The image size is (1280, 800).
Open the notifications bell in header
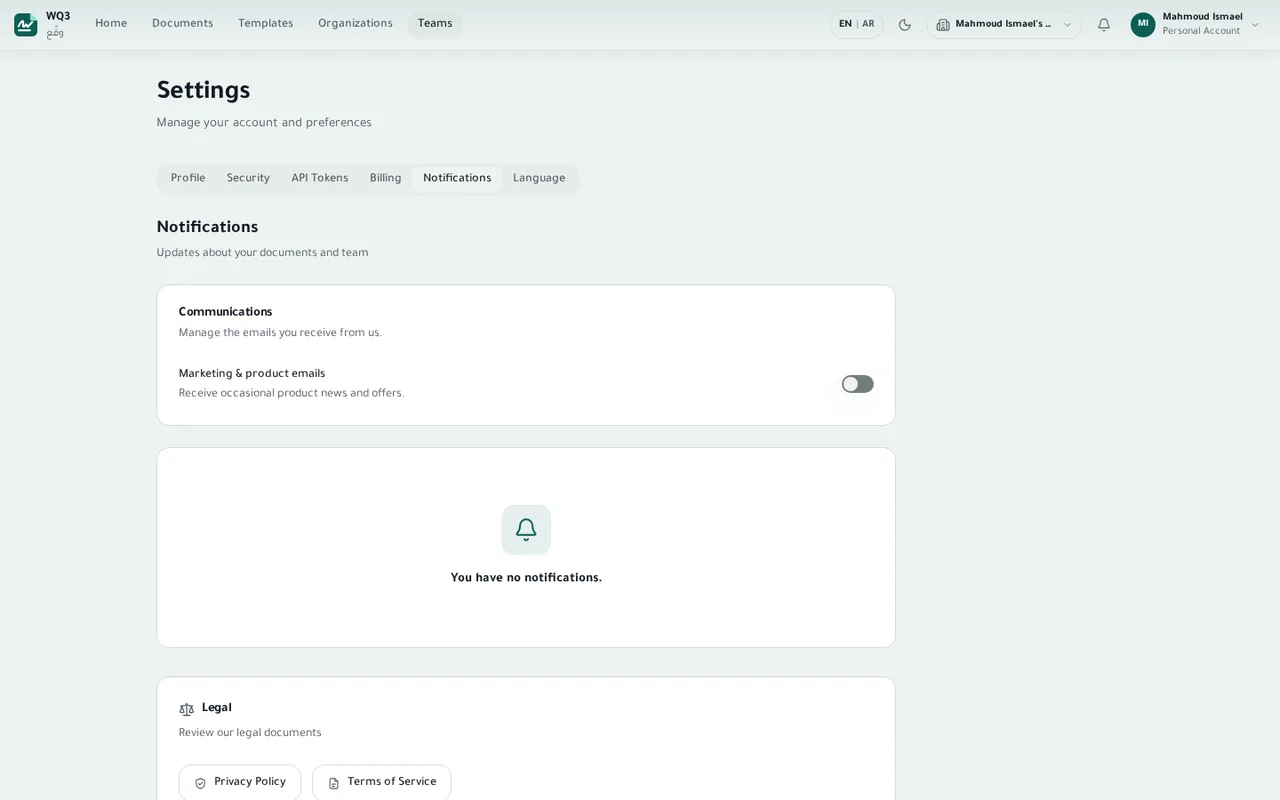(x=1104, y=25)
